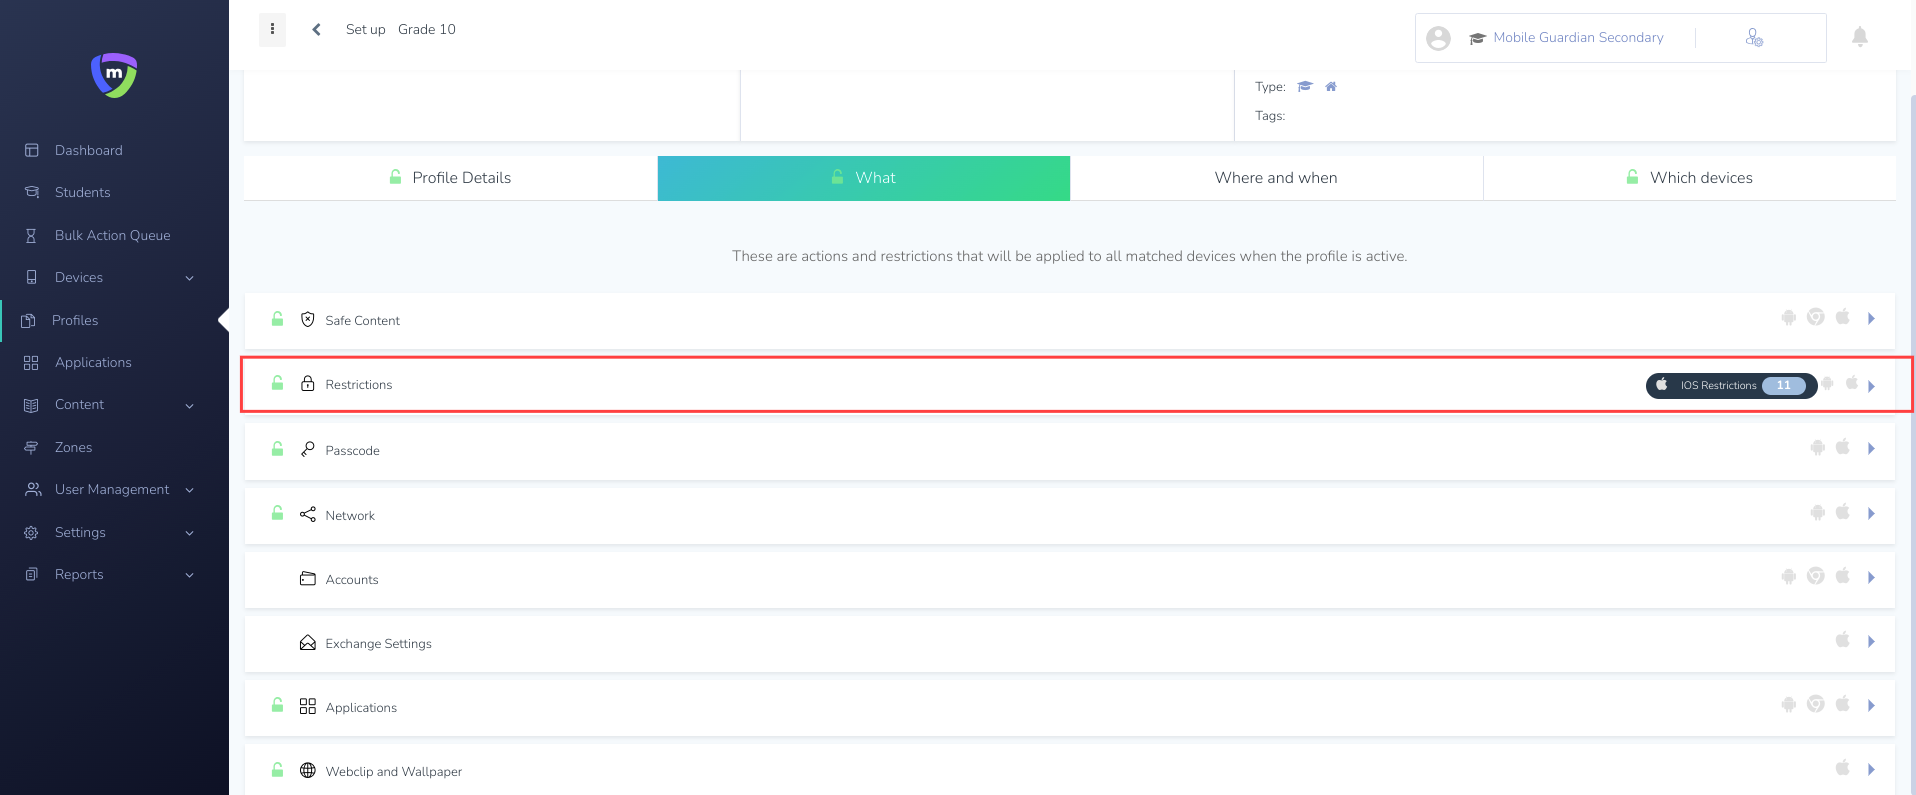Open Students from the sidebar

point(82,192)
